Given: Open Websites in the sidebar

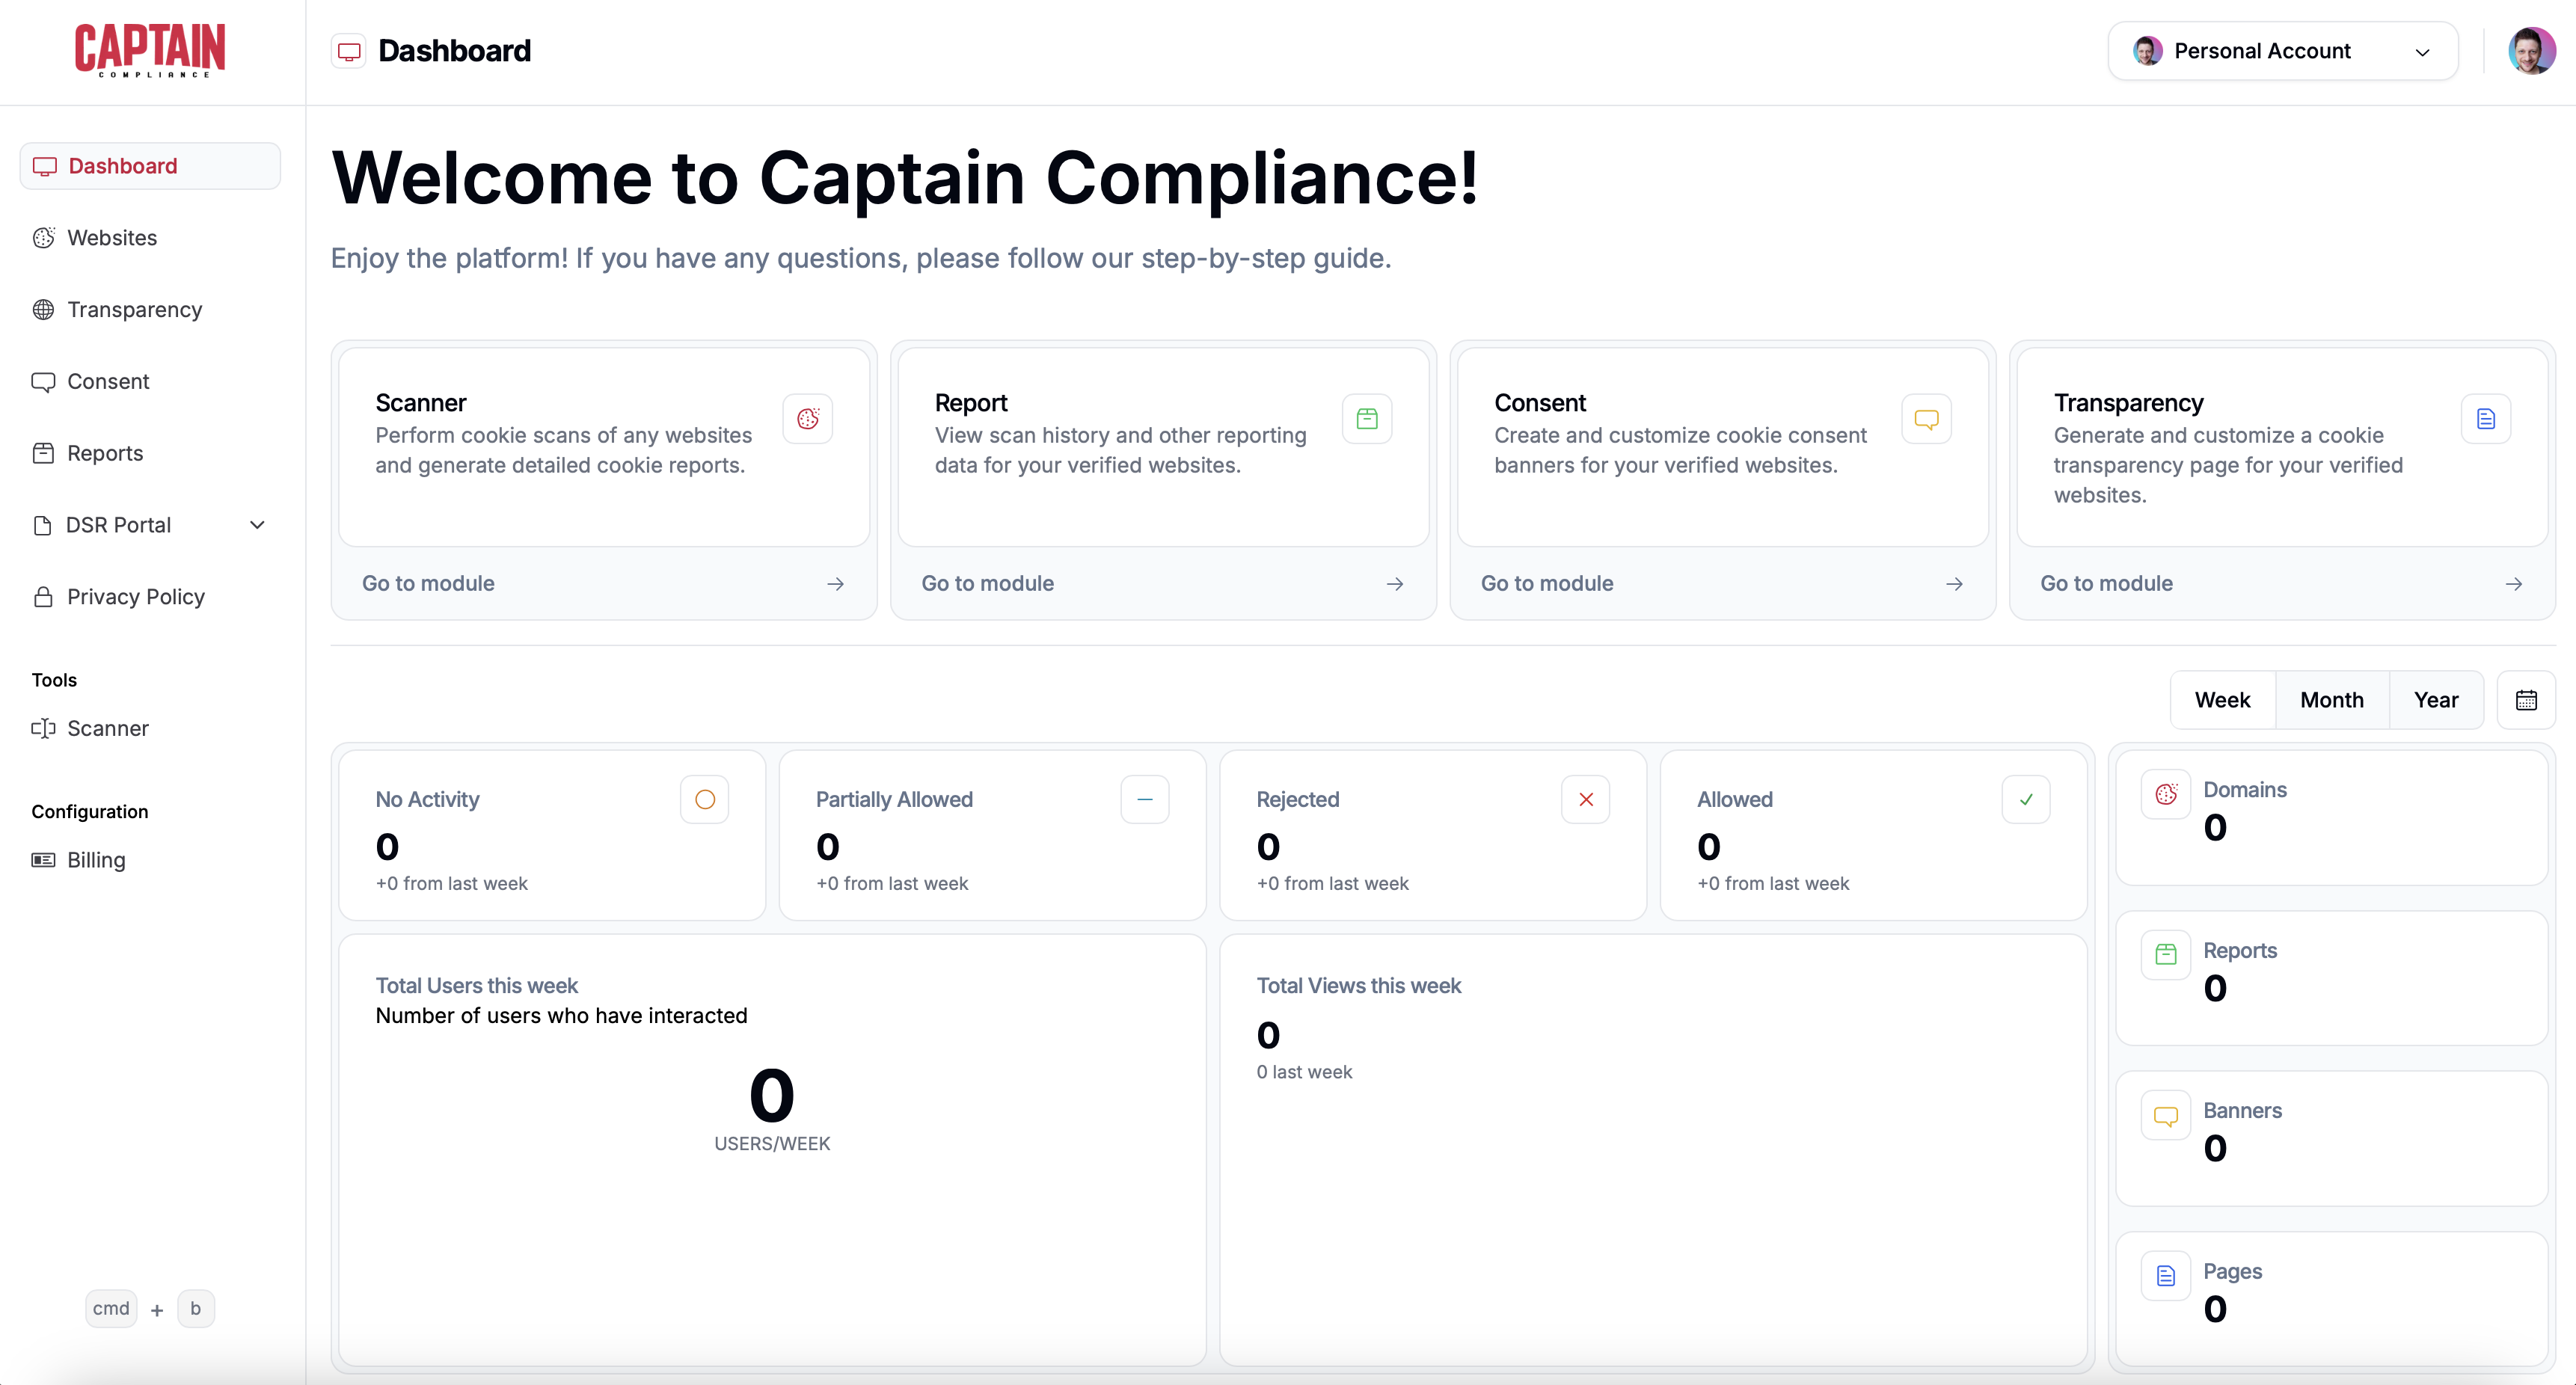Looking at the screenshot, I should pos(112,238).
